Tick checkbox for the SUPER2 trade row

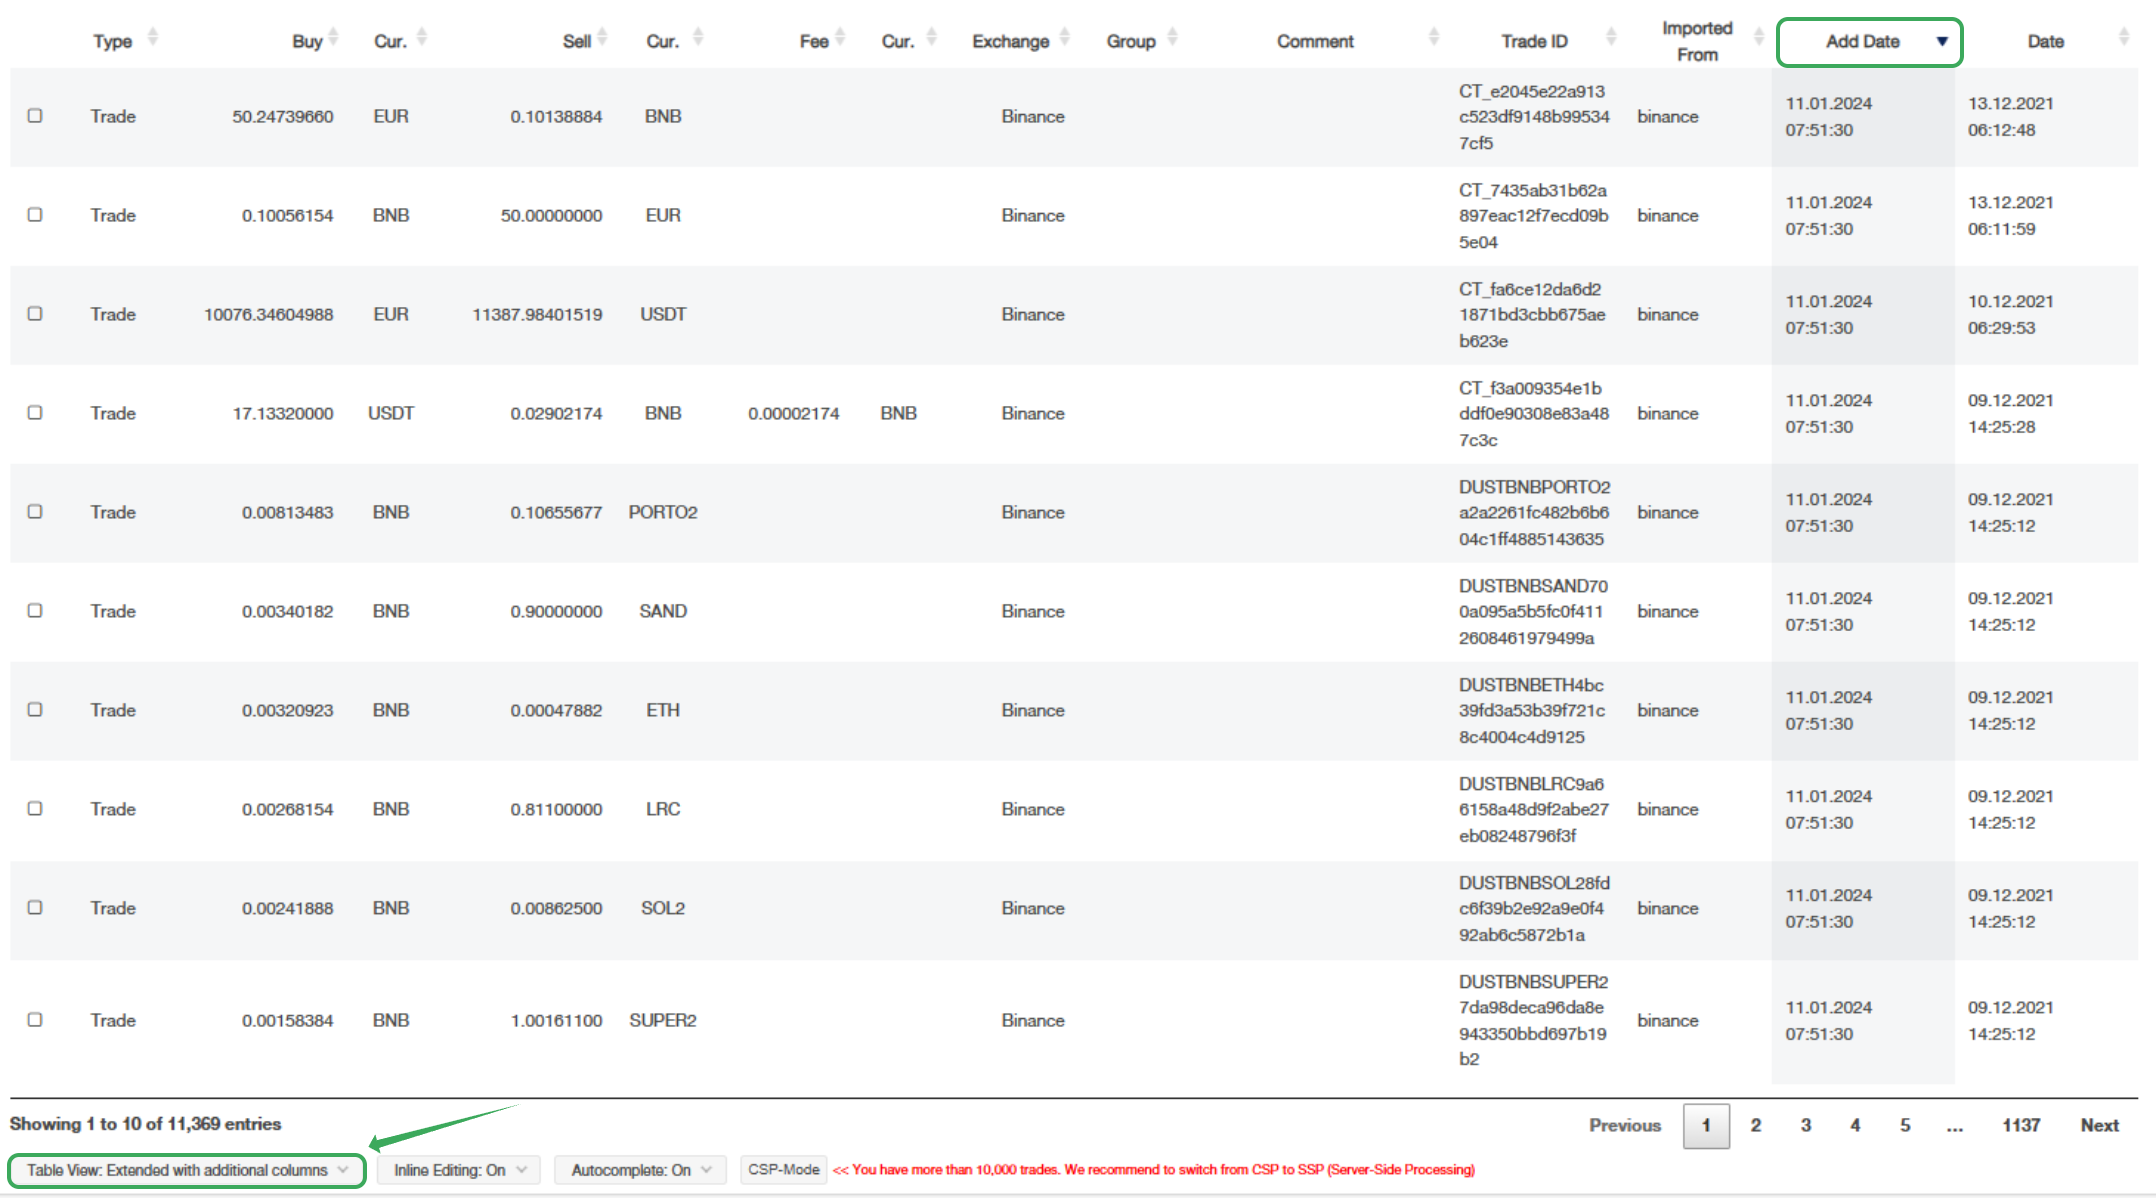(35, 1020)
